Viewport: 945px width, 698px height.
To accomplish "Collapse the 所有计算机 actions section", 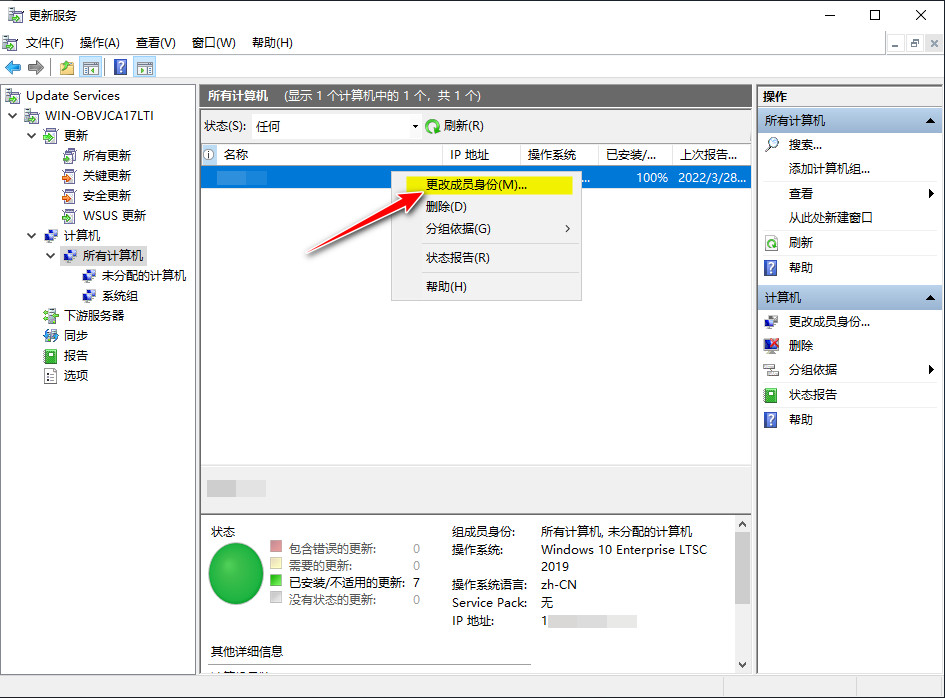I will (930, 121).
